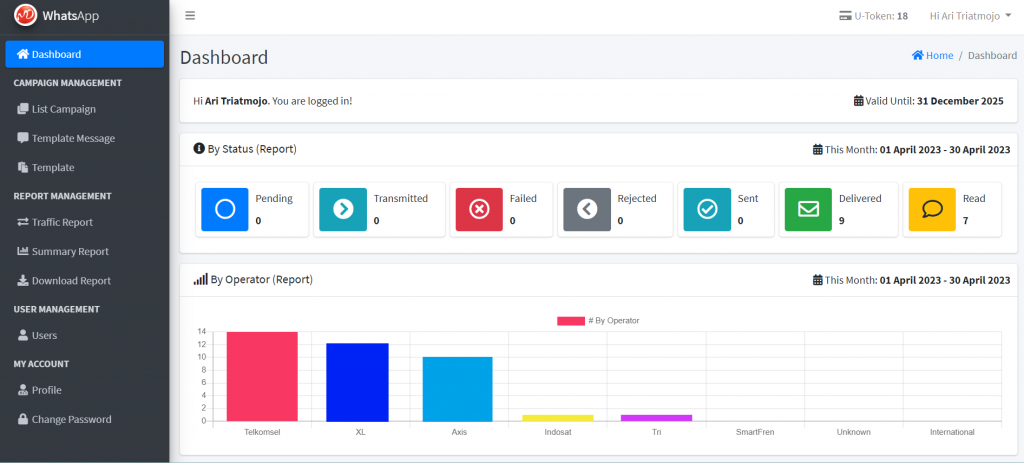Toggle the # By Operator chart legend
Image resolution: width=1024 pixels, height=463 pixels.
598,321
